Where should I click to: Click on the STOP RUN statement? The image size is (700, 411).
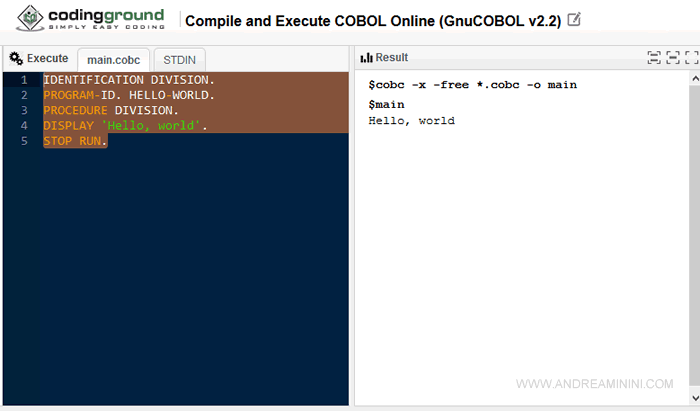click(x=75, y=141)
